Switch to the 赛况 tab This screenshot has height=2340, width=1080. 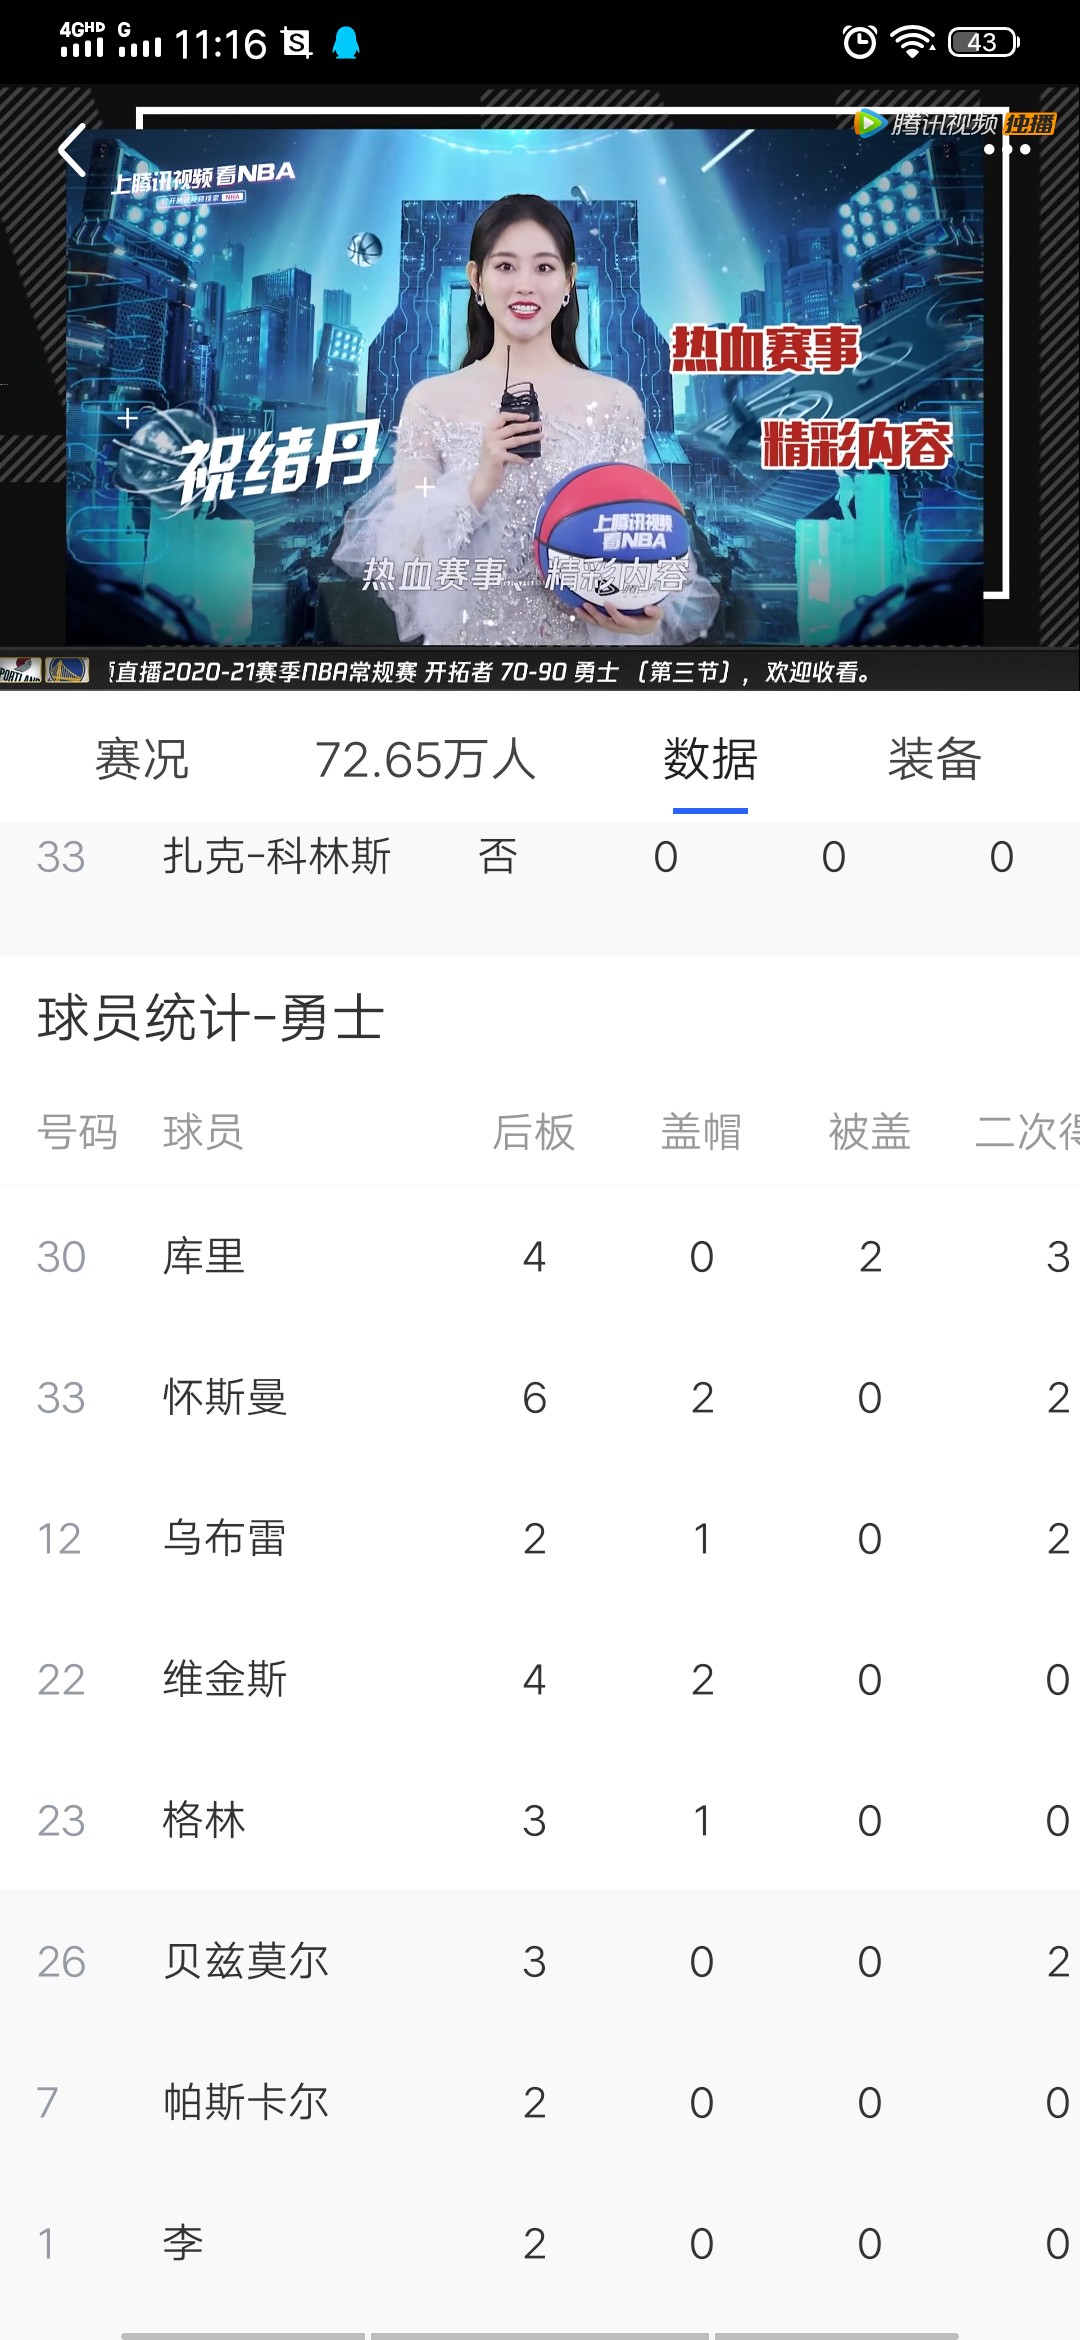[142, 759]
